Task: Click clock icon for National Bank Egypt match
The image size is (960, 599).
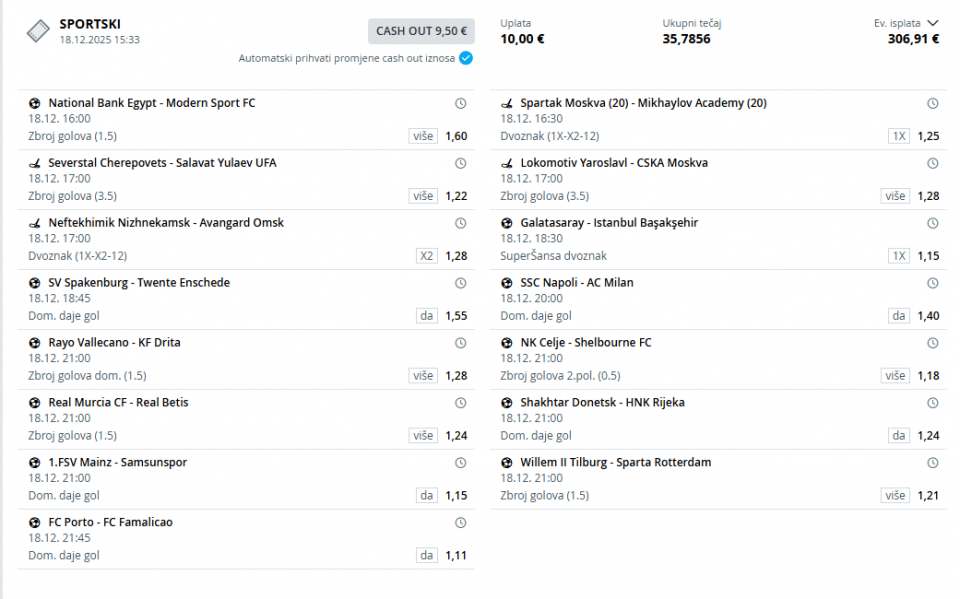Action: (x=461, y=103)
